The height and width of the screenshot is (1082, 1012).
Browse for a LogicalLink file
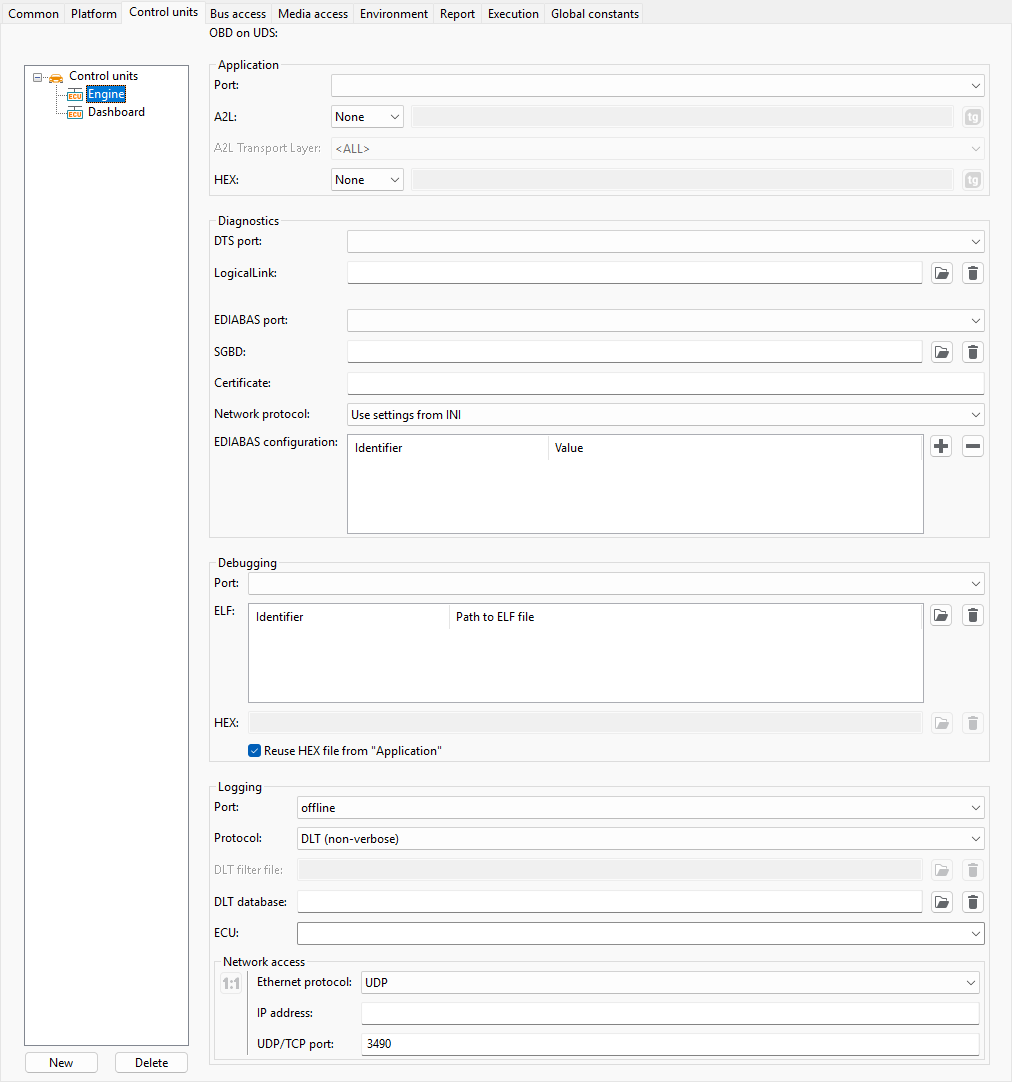click(942, 273)
